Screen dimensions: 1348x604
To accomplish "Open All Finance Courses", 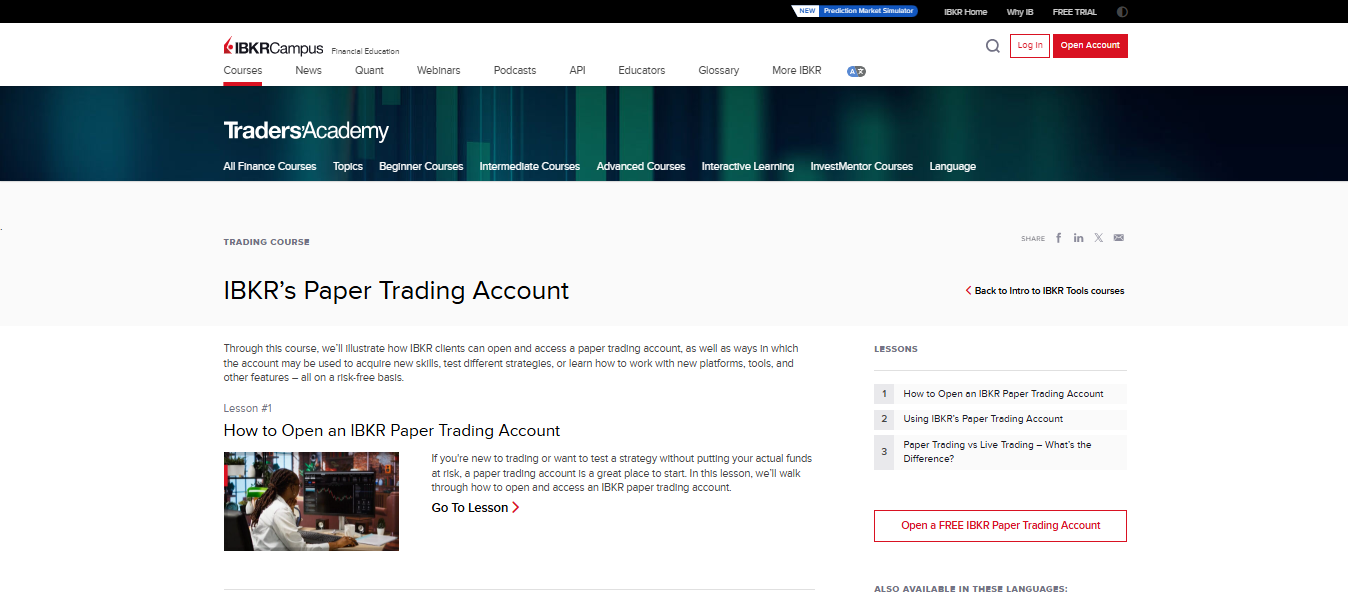I will tap(270, 167).
